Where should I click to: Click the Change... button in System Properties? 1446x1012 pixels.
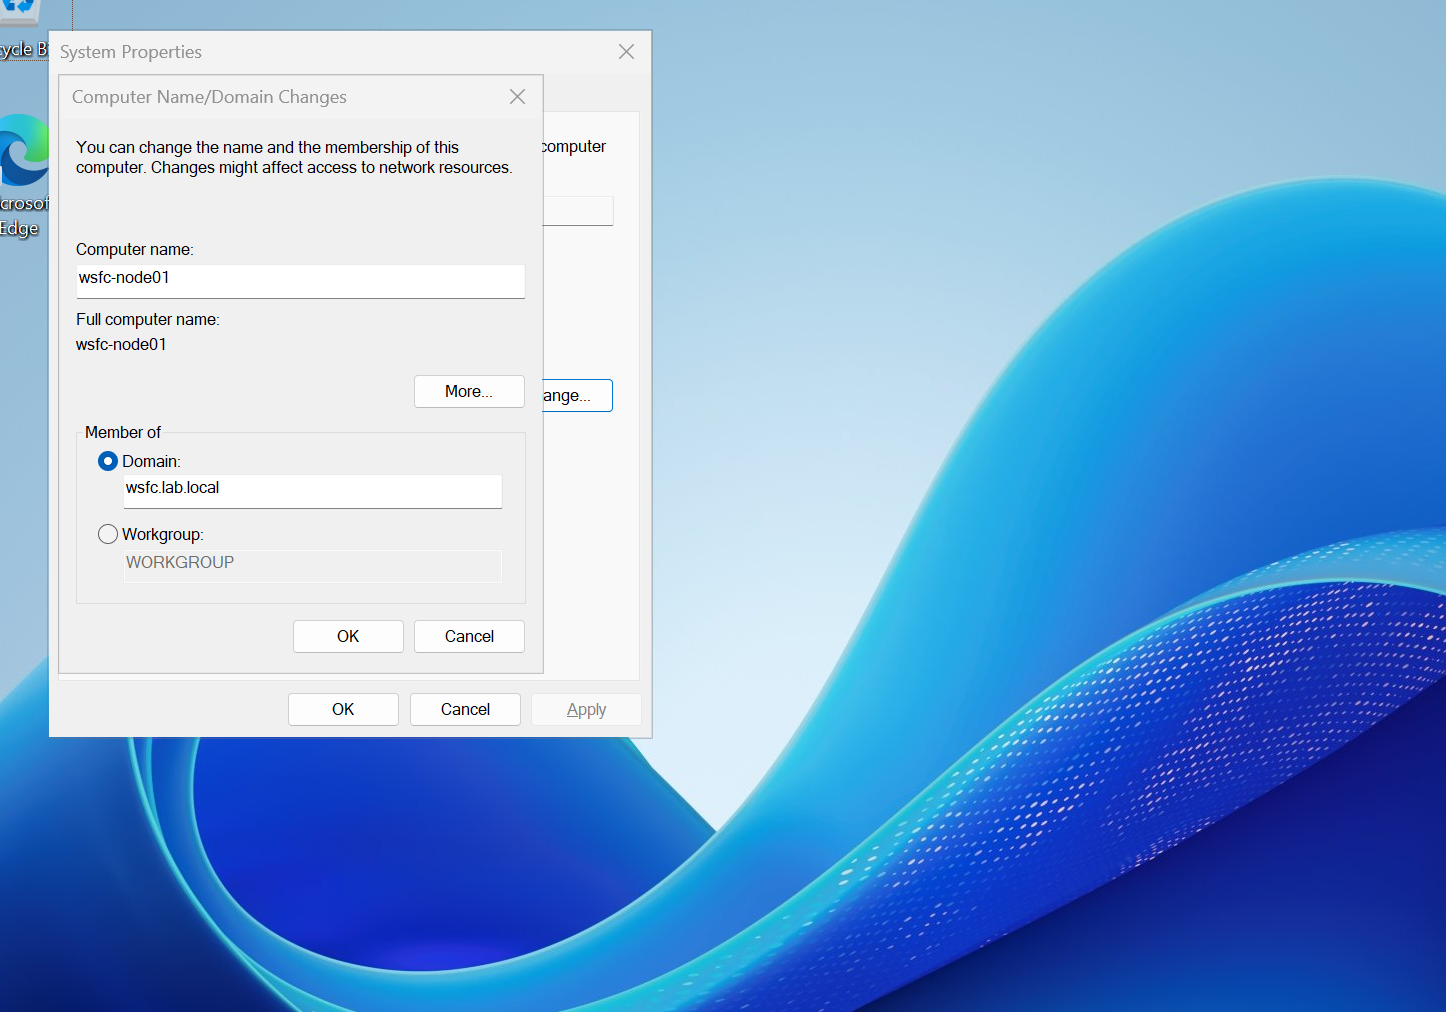click(x=578, y=395)
